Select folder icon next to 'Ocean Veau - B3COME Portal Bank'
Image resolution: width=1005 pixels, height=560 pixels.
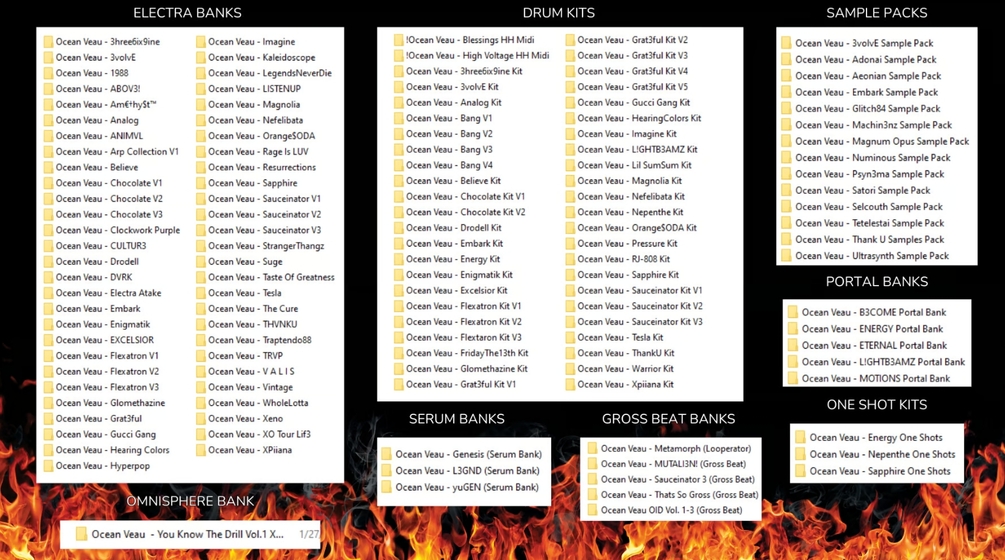(793, 313)
